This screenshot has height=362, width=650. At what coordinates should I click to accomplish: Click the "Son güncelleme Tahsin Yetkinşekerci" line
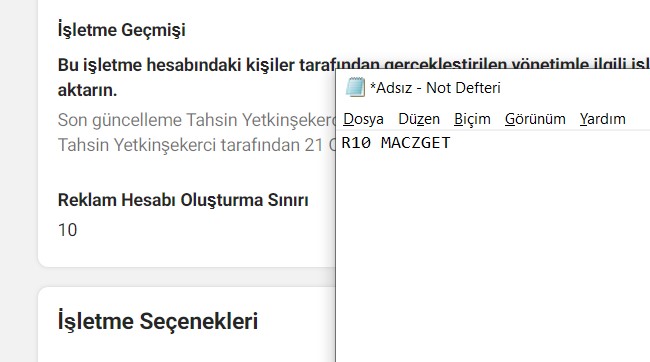coord(196,120)
